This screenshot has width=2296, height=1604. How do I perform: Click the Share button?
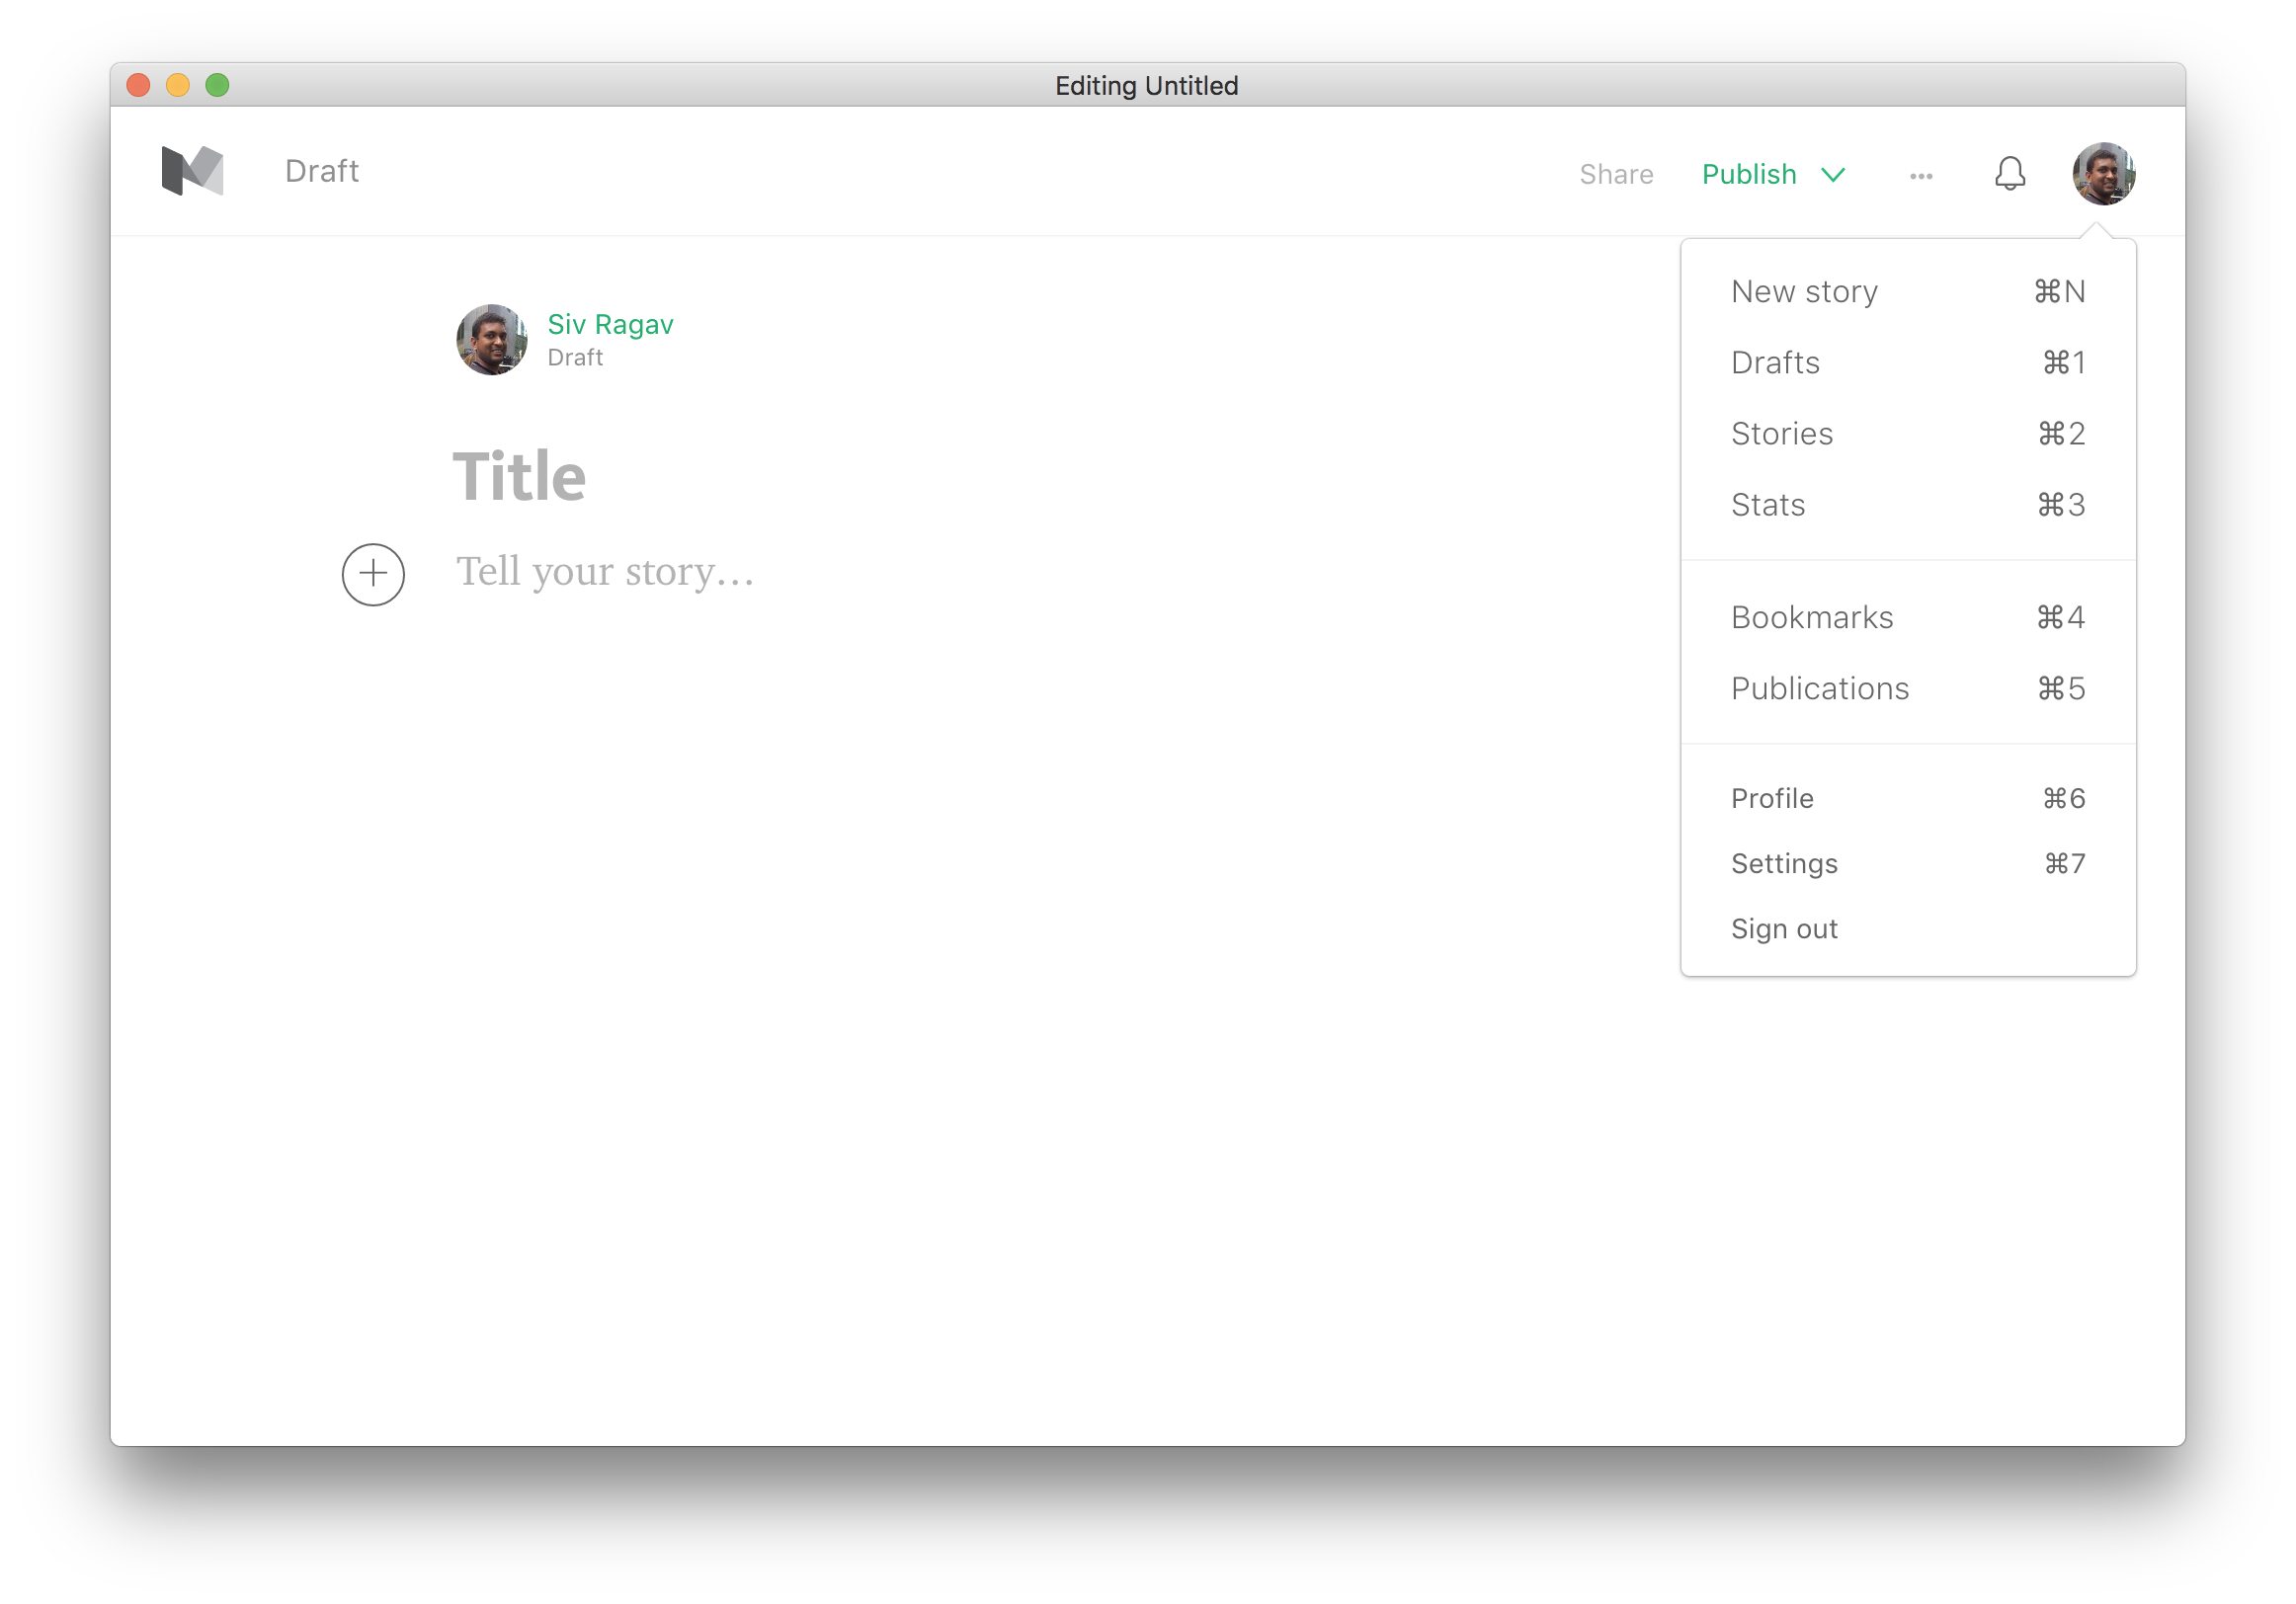click(x=1615, y=175)
